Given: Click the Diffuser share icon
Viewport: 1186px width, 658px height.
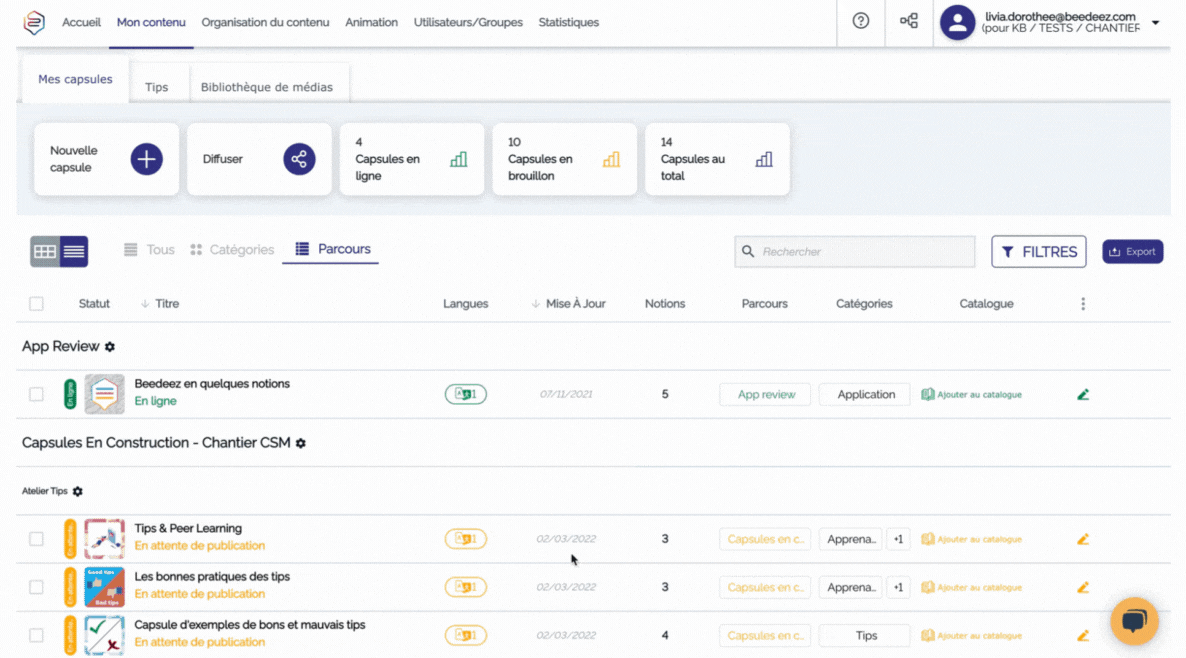Looking at the screenshot, I should point(299,159).
